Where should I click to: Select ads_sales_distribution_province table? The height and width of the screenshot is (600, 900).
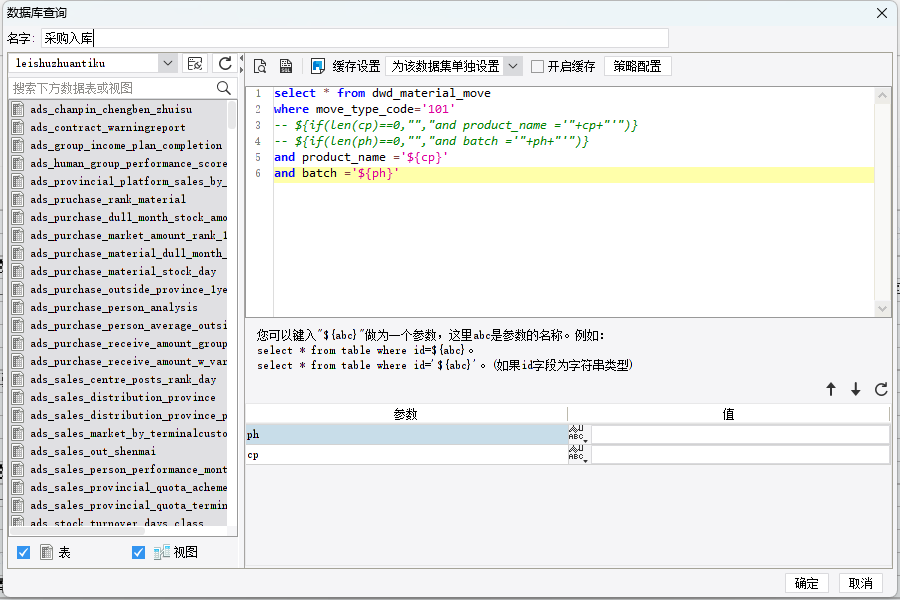pyautogui.click(x=123, y=397)
